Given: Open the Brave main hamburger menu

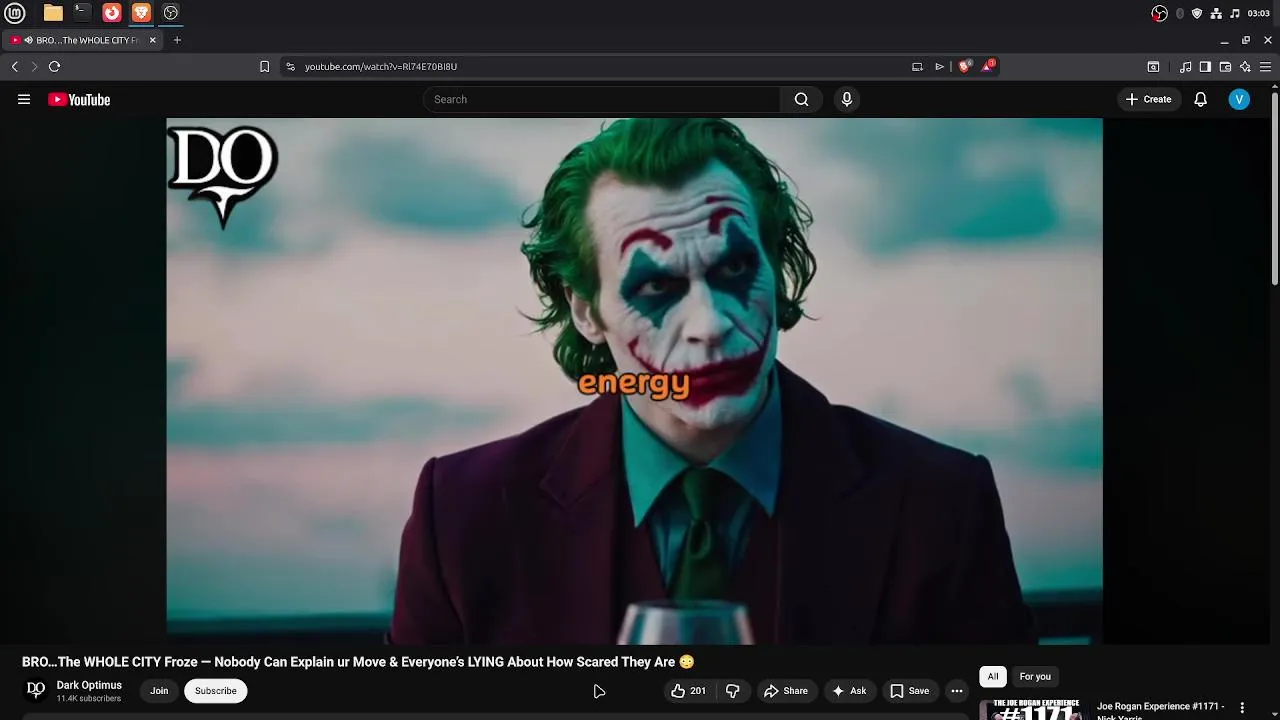Looking at the screenshot, I should pos(1265,67).
